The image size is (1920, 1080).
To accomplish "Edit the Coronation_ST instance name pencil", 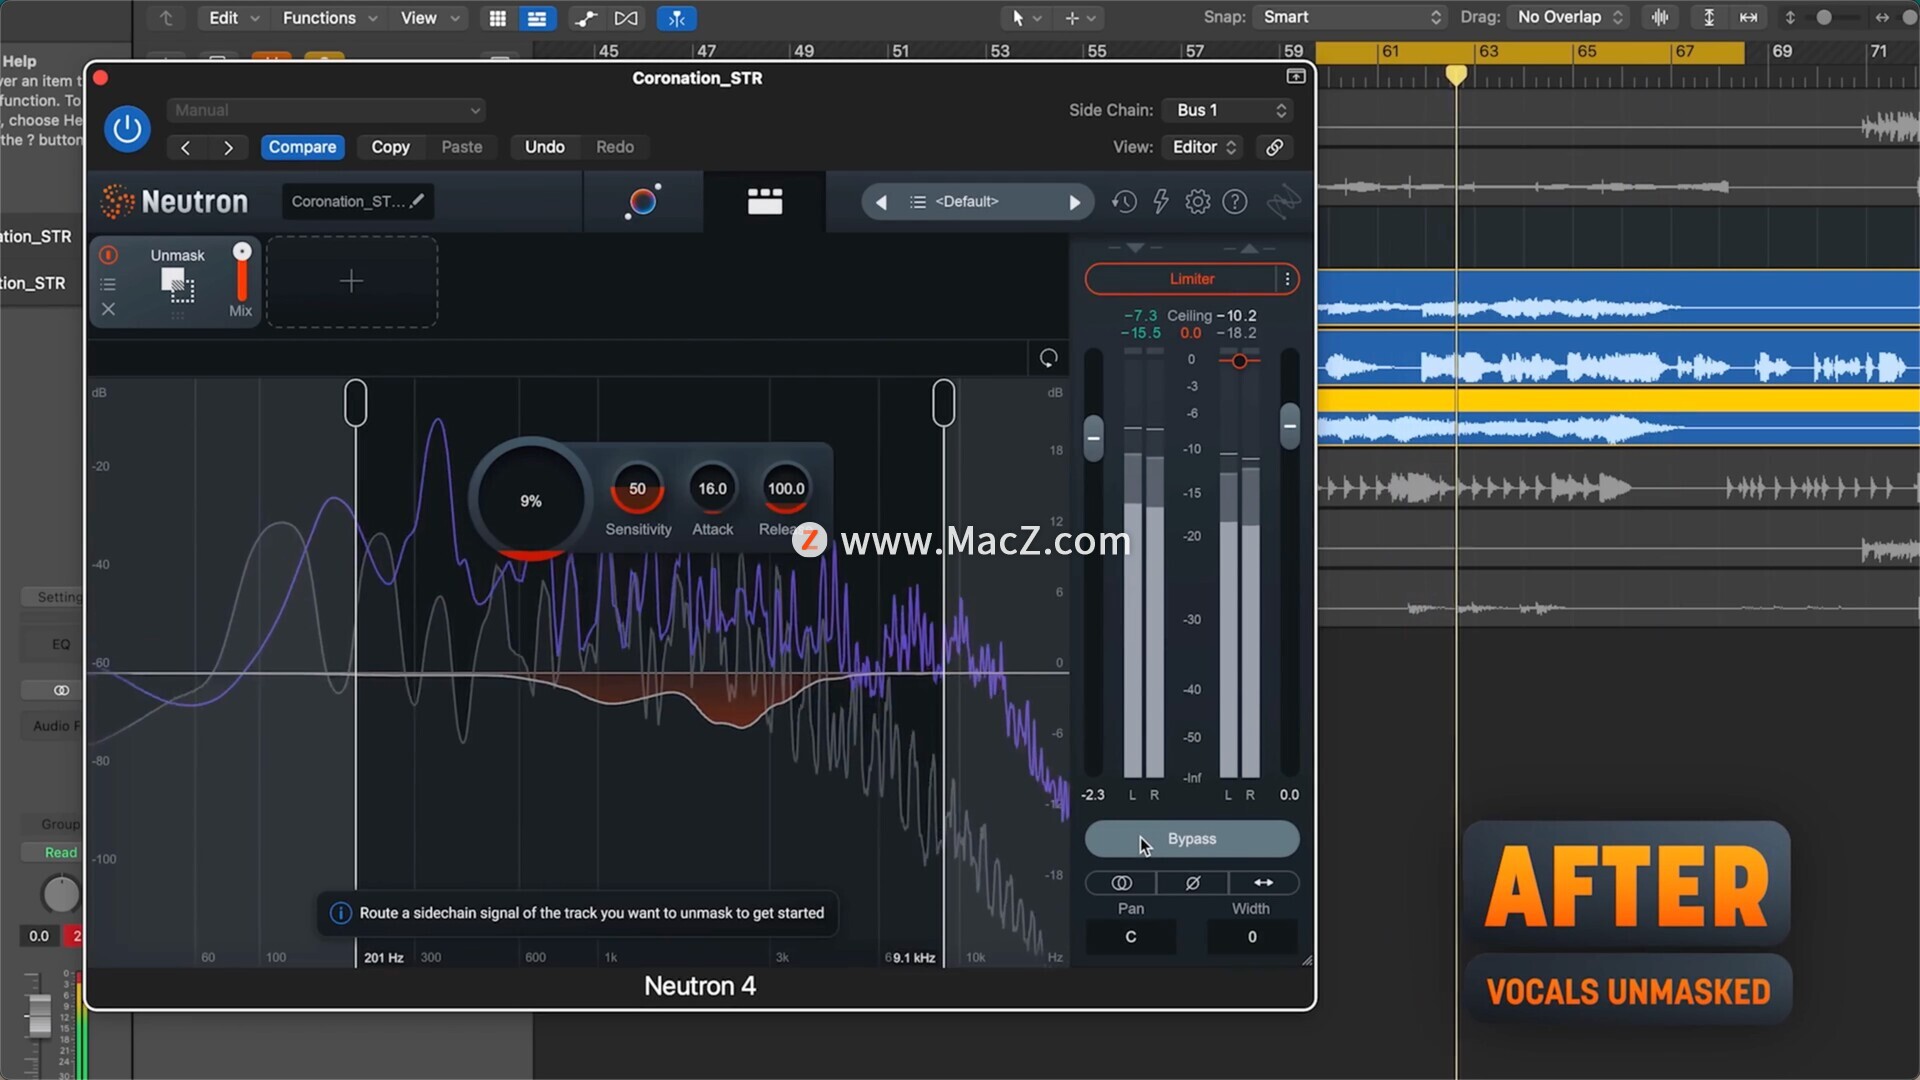I will tap(417, 201).
